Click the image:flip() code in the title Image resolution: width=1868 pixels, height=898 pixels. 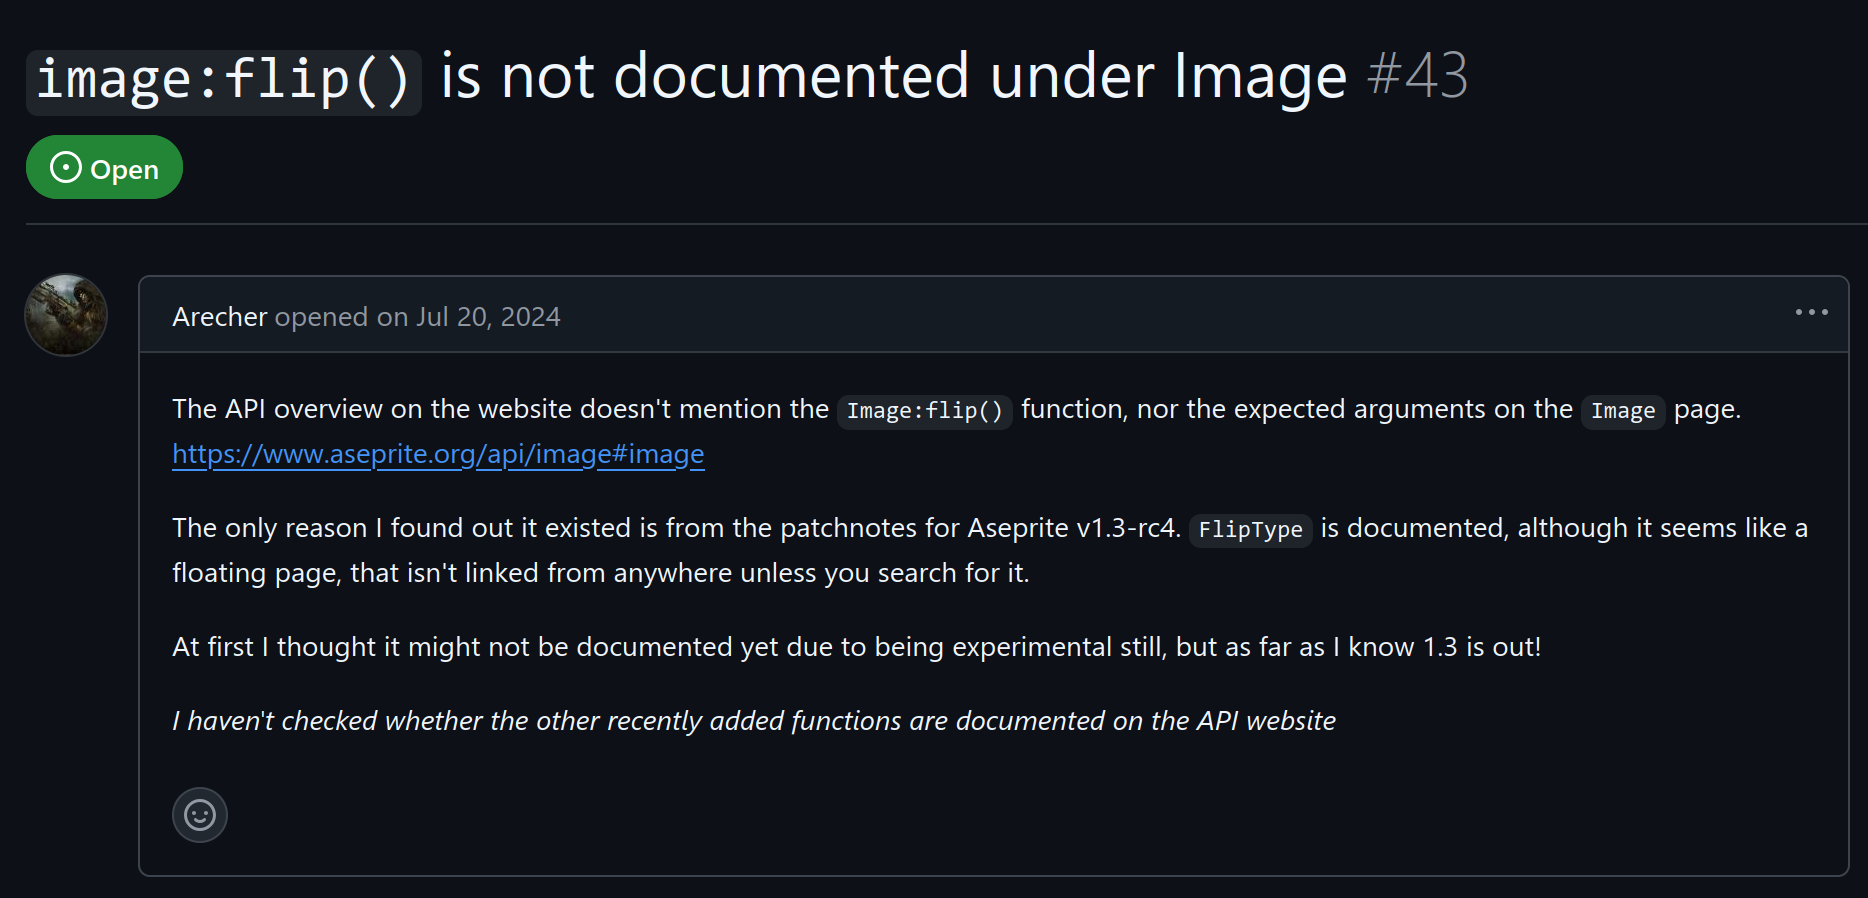click(x=223, y=80)
